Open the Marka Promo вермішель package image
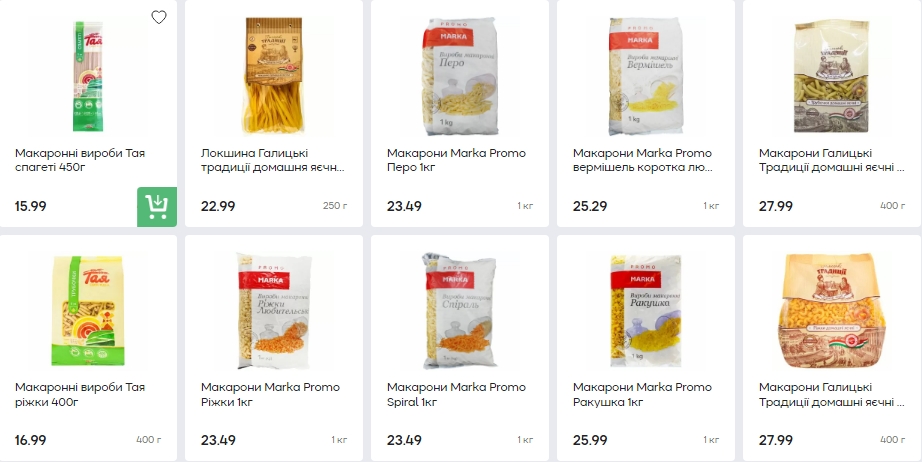The width and height of the screenshot is (922, 462). (x=645, y=76)
